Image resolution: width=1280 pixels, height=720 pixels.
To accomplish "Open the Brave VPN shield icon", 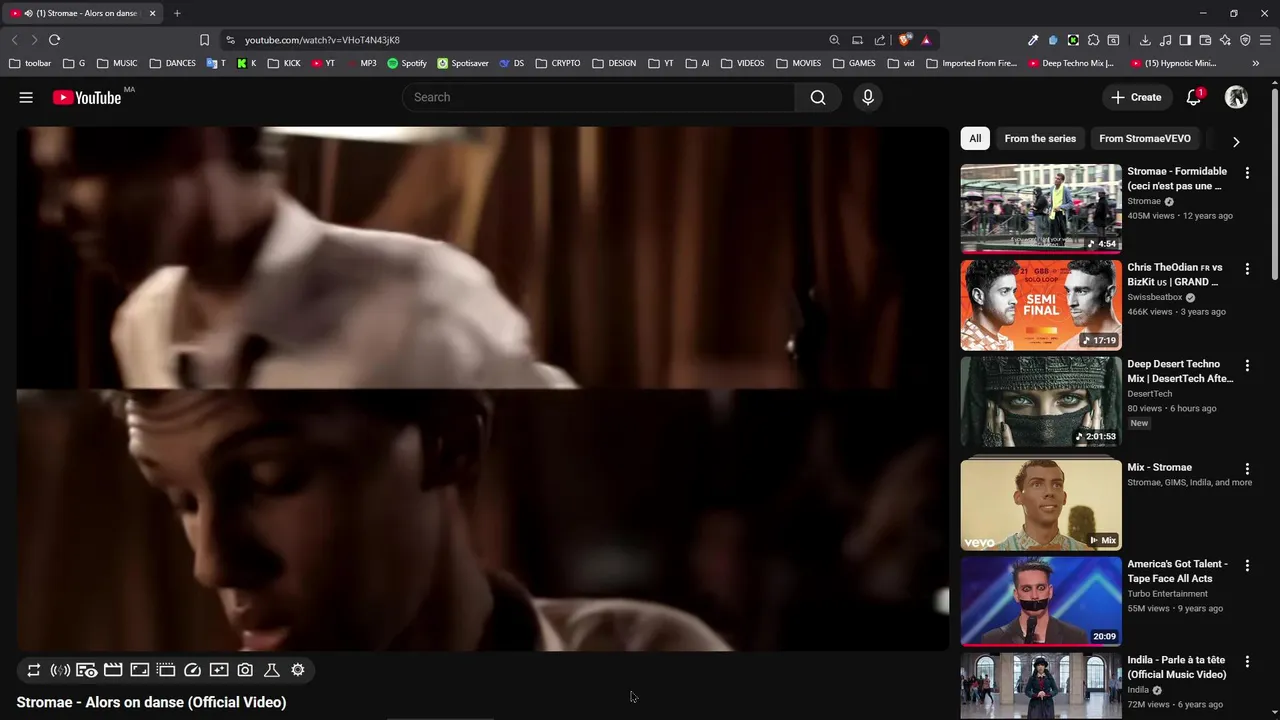I will pos(1245,40).
